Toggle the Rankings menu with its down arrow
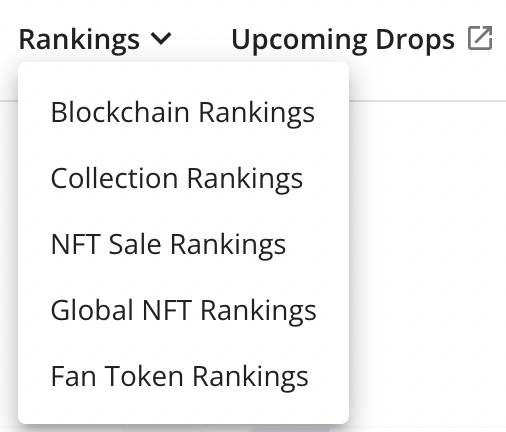Screen dimensions: 506x432 (161, 39)
